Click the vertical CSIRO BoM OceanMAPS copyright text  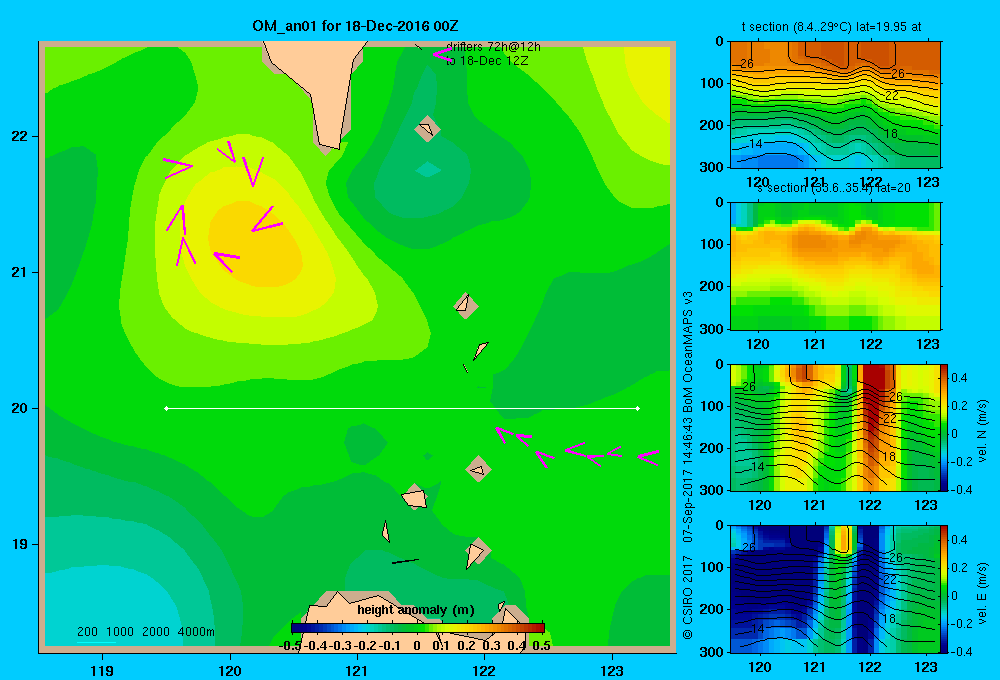click(x=688, y=466)
